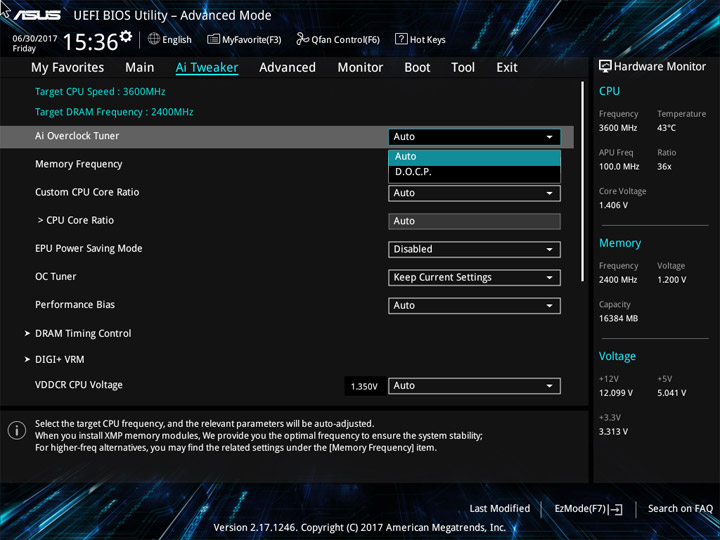
Task: Click the 15:36 clock display
Action: click(x=90, y=42)
